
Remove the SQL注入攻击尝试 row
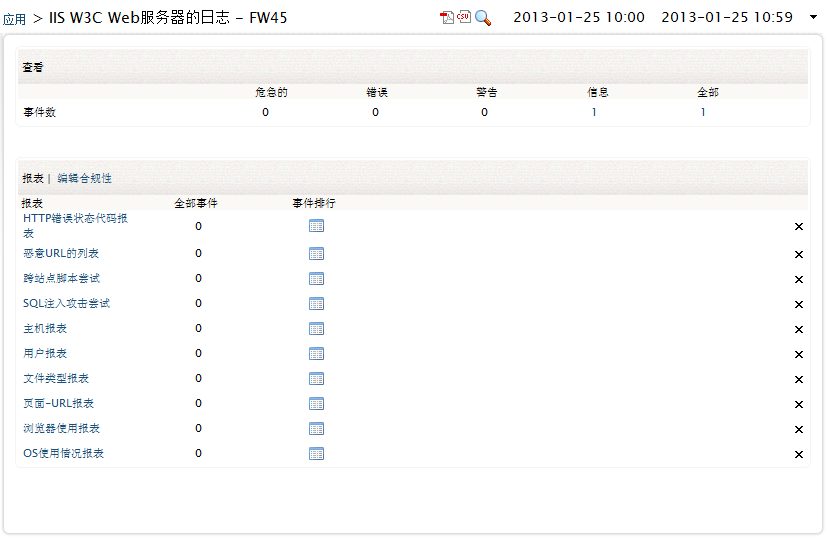click(x=799, y=304)
